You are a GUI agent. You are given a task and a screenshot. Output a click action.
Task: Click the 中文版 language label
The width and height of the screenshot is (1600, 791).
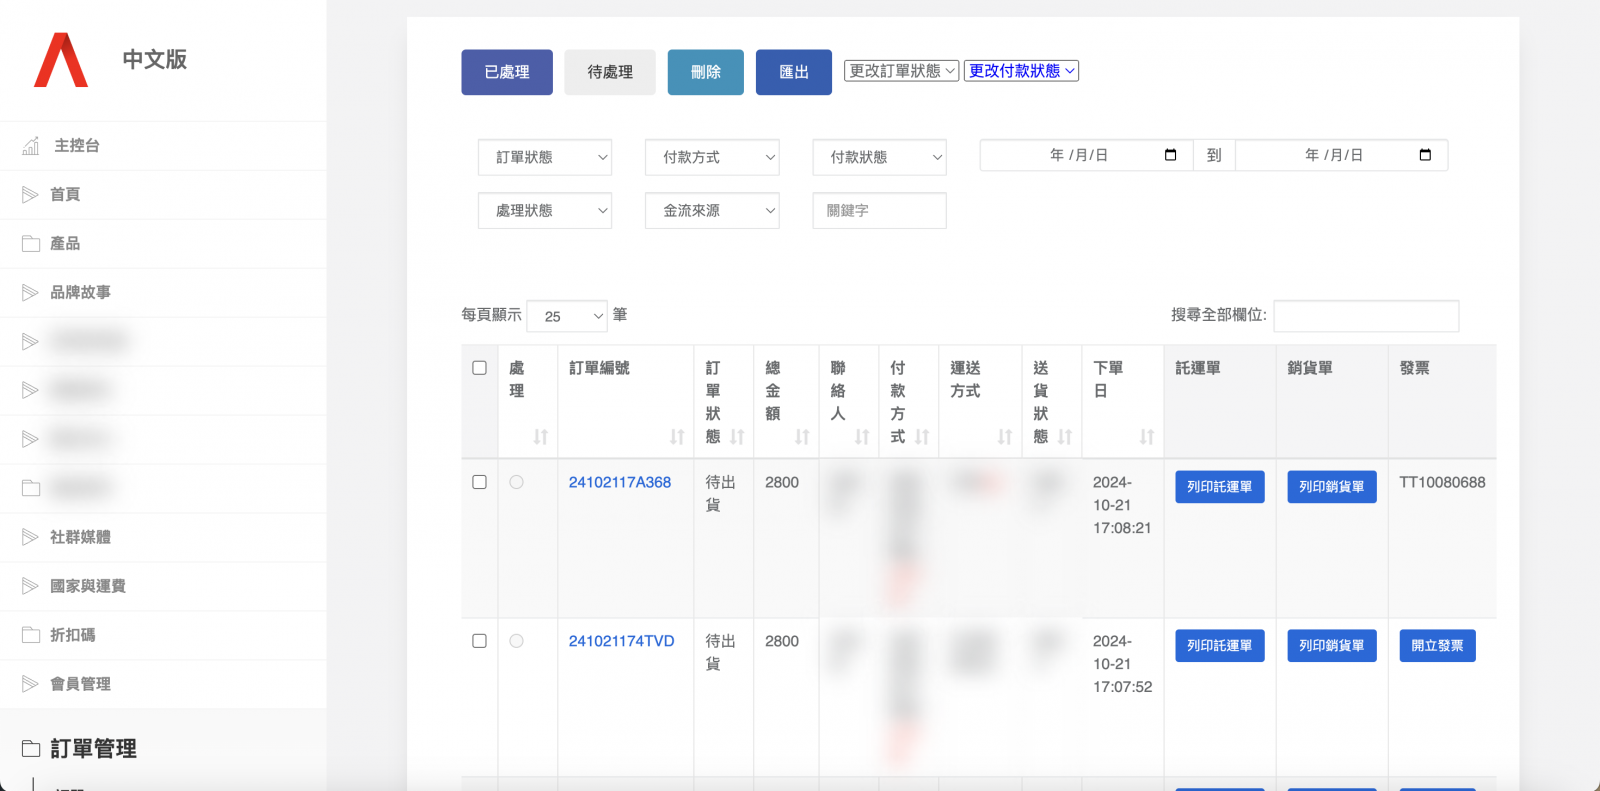(155, 59)
